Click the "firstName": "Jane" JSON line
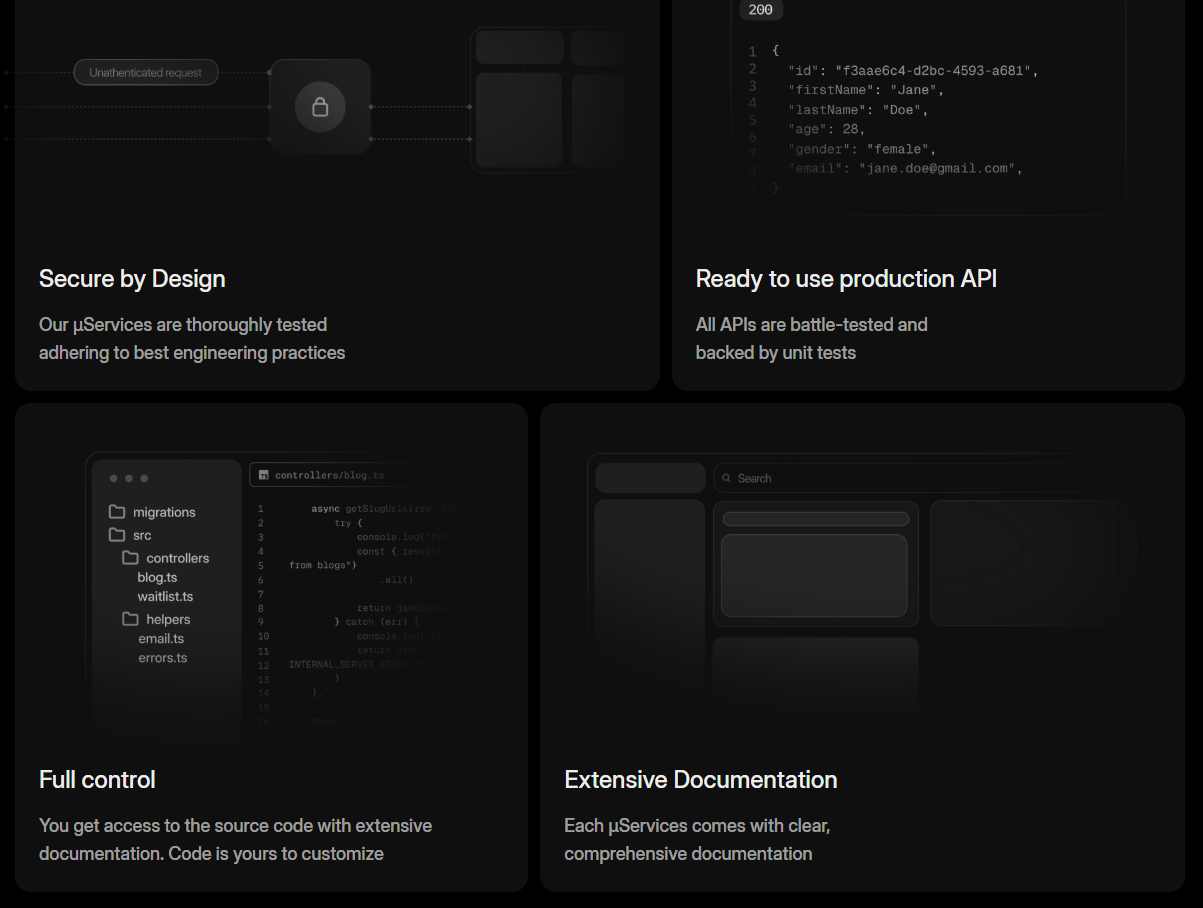Screen dimensions: 1203x908 866,90
